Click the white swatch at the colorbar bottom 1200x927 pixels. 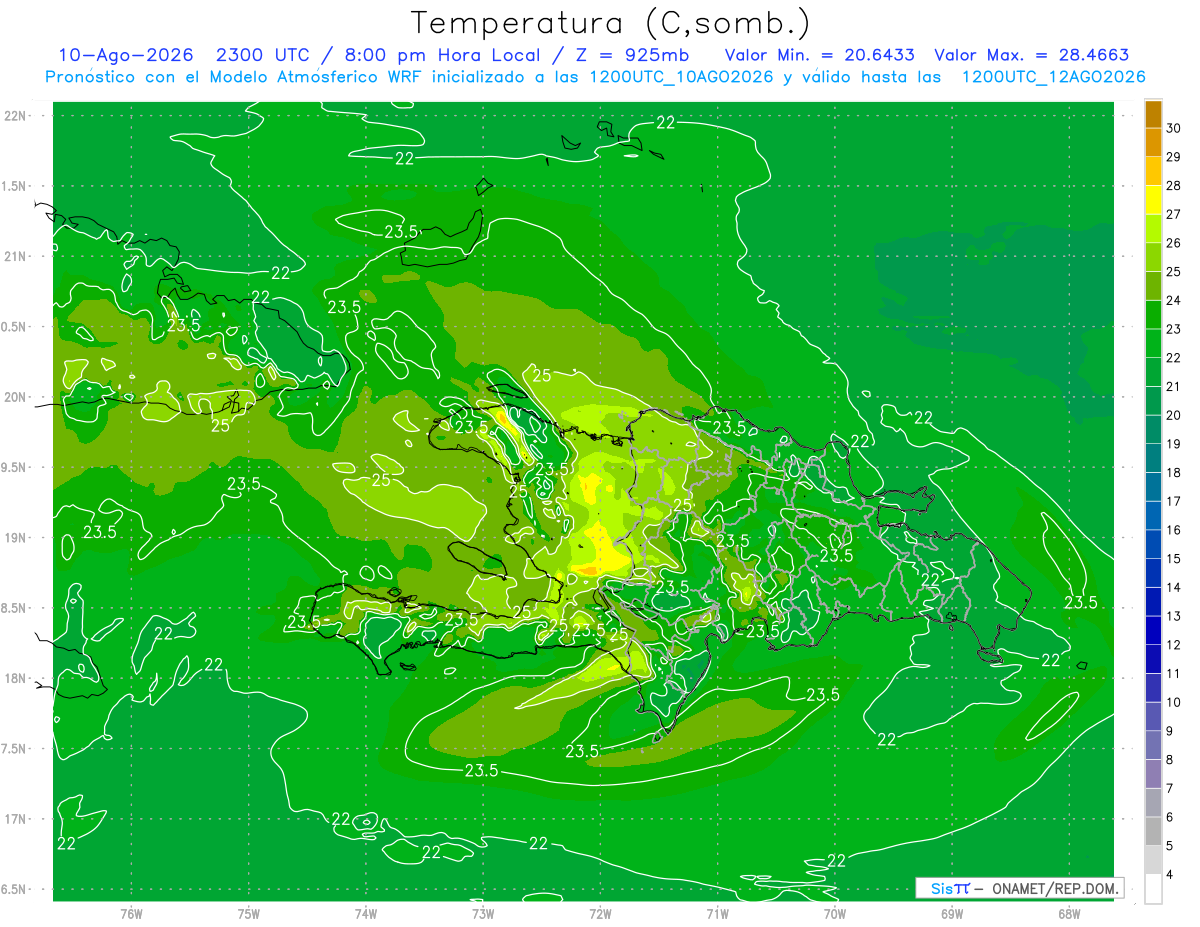(1154, 889)
